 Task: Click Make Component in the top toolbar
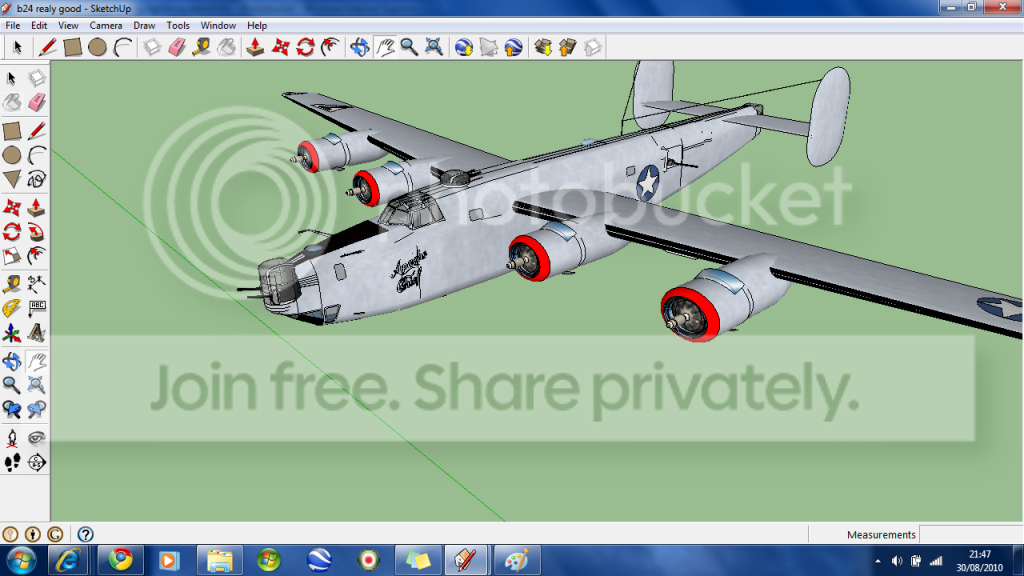[x=152, y=47]
